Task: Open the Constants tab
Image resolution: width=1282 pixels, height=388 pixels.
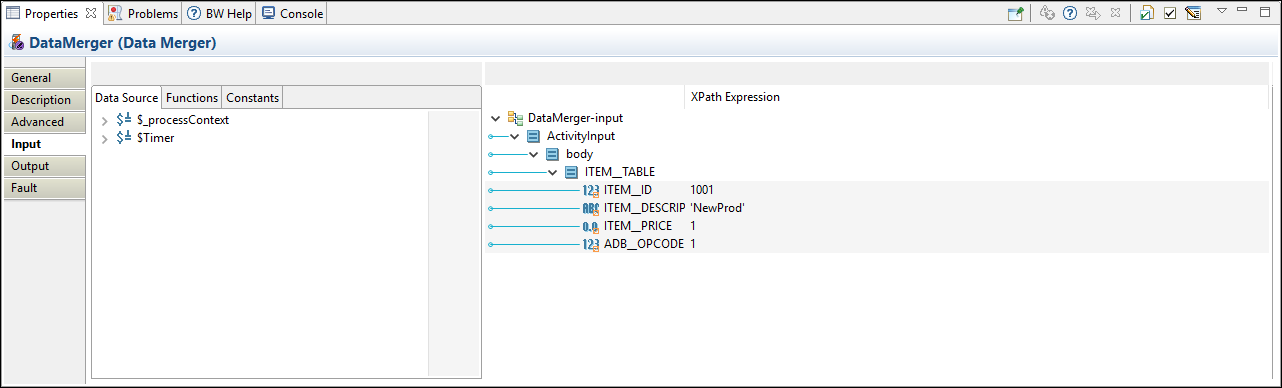Action: click(x=252, y=97)
